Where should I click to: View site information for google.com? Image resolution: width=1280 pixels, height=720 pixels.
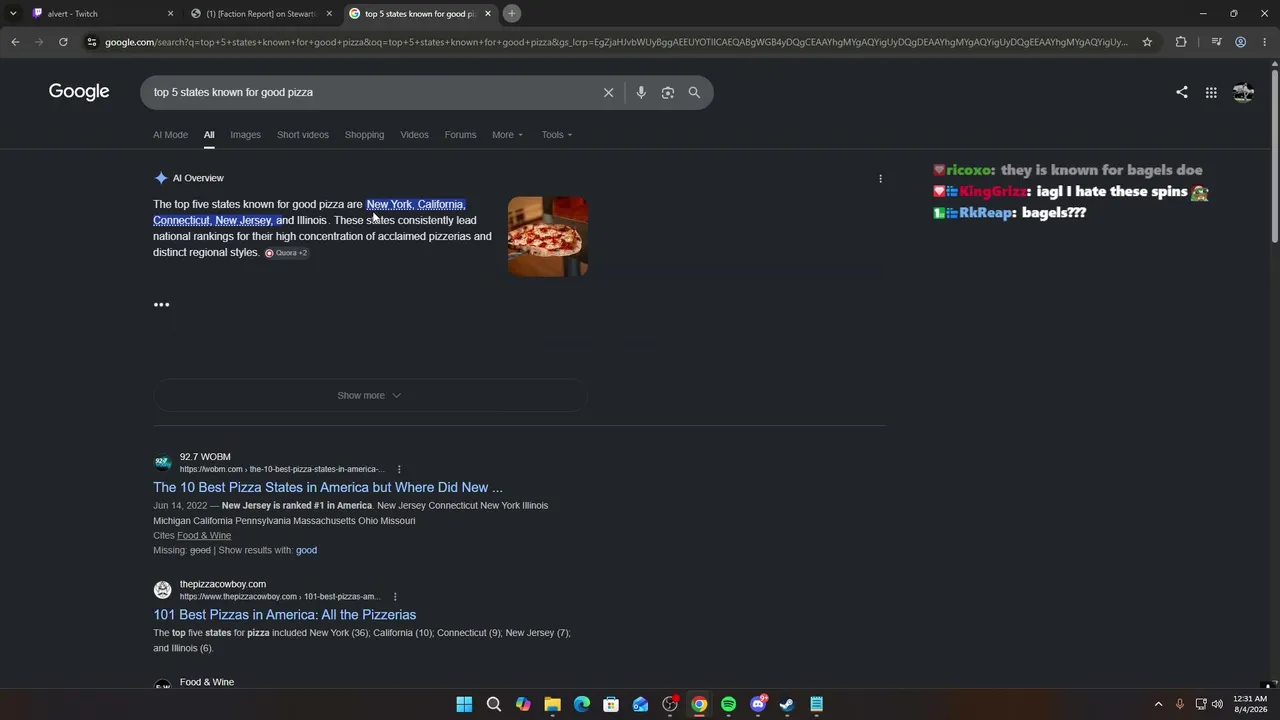[92, 42]
